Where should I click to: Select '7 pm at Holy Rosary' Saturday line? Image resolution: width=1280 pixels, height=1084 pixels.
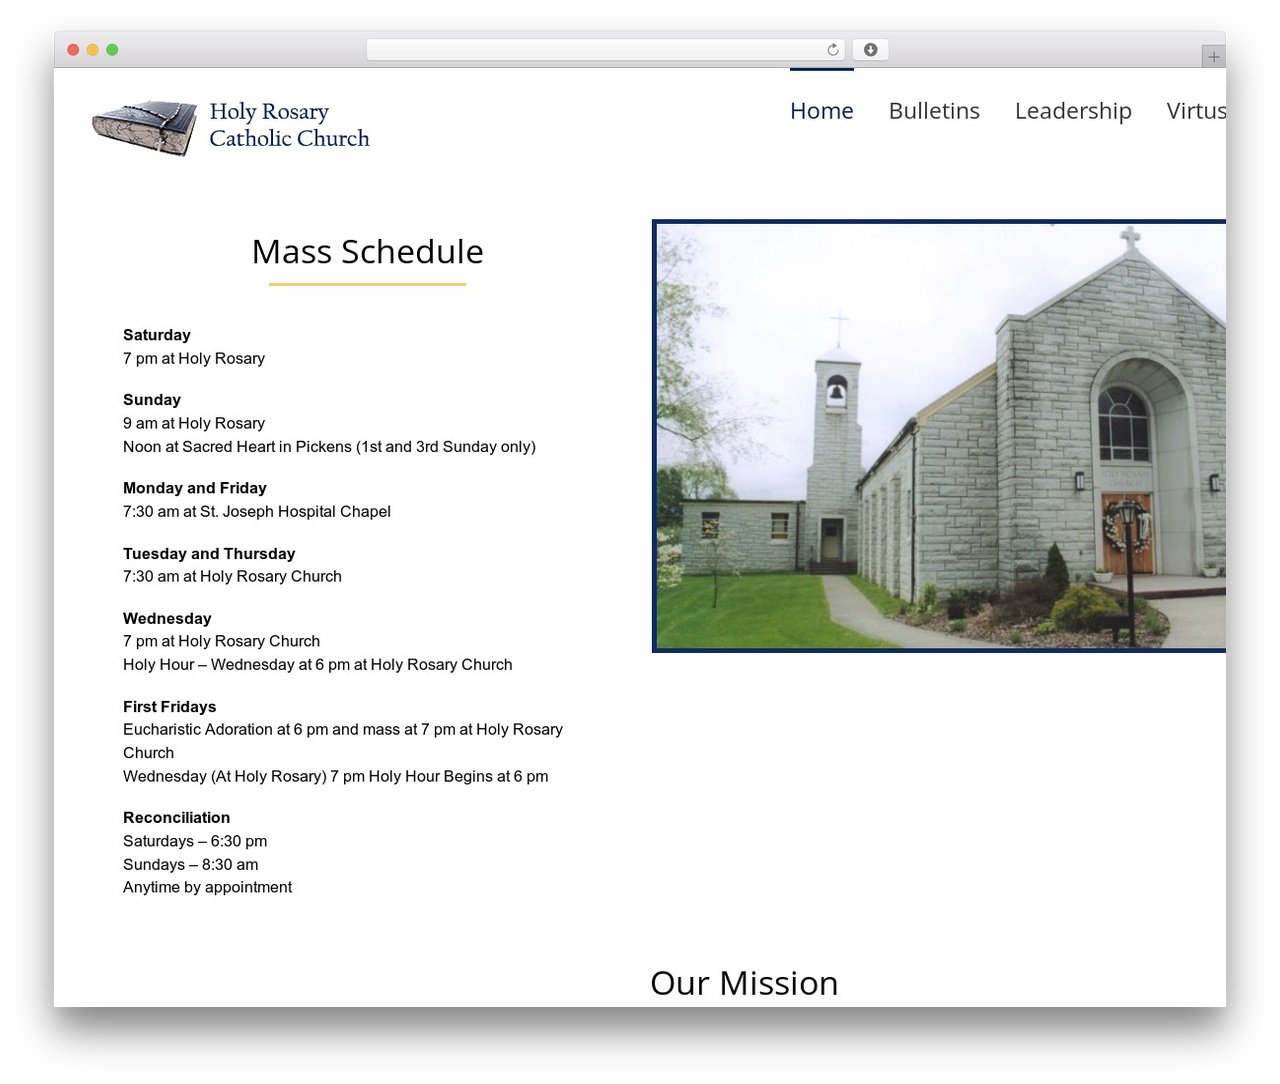click(194, 359)
